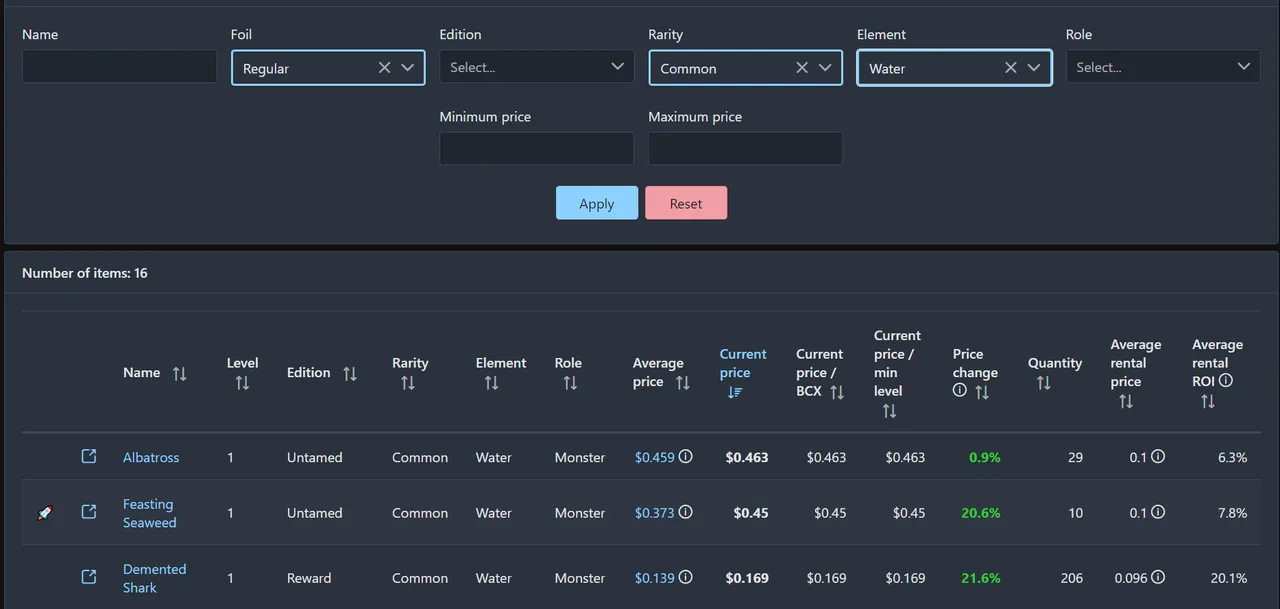
Task: Open the $0.459 average price link
Action: 655,457
